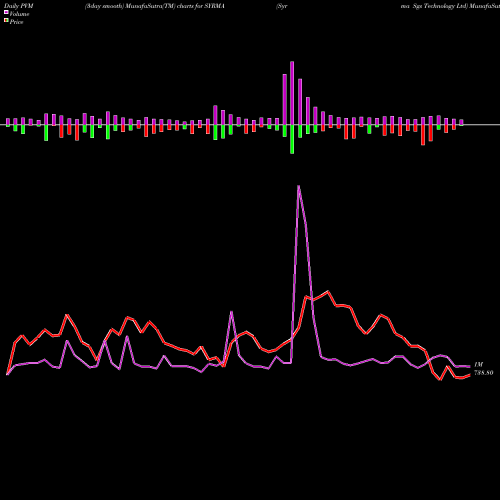Click the peak of magenta volume line
500x500 pixels.
(x=298, y=186)
